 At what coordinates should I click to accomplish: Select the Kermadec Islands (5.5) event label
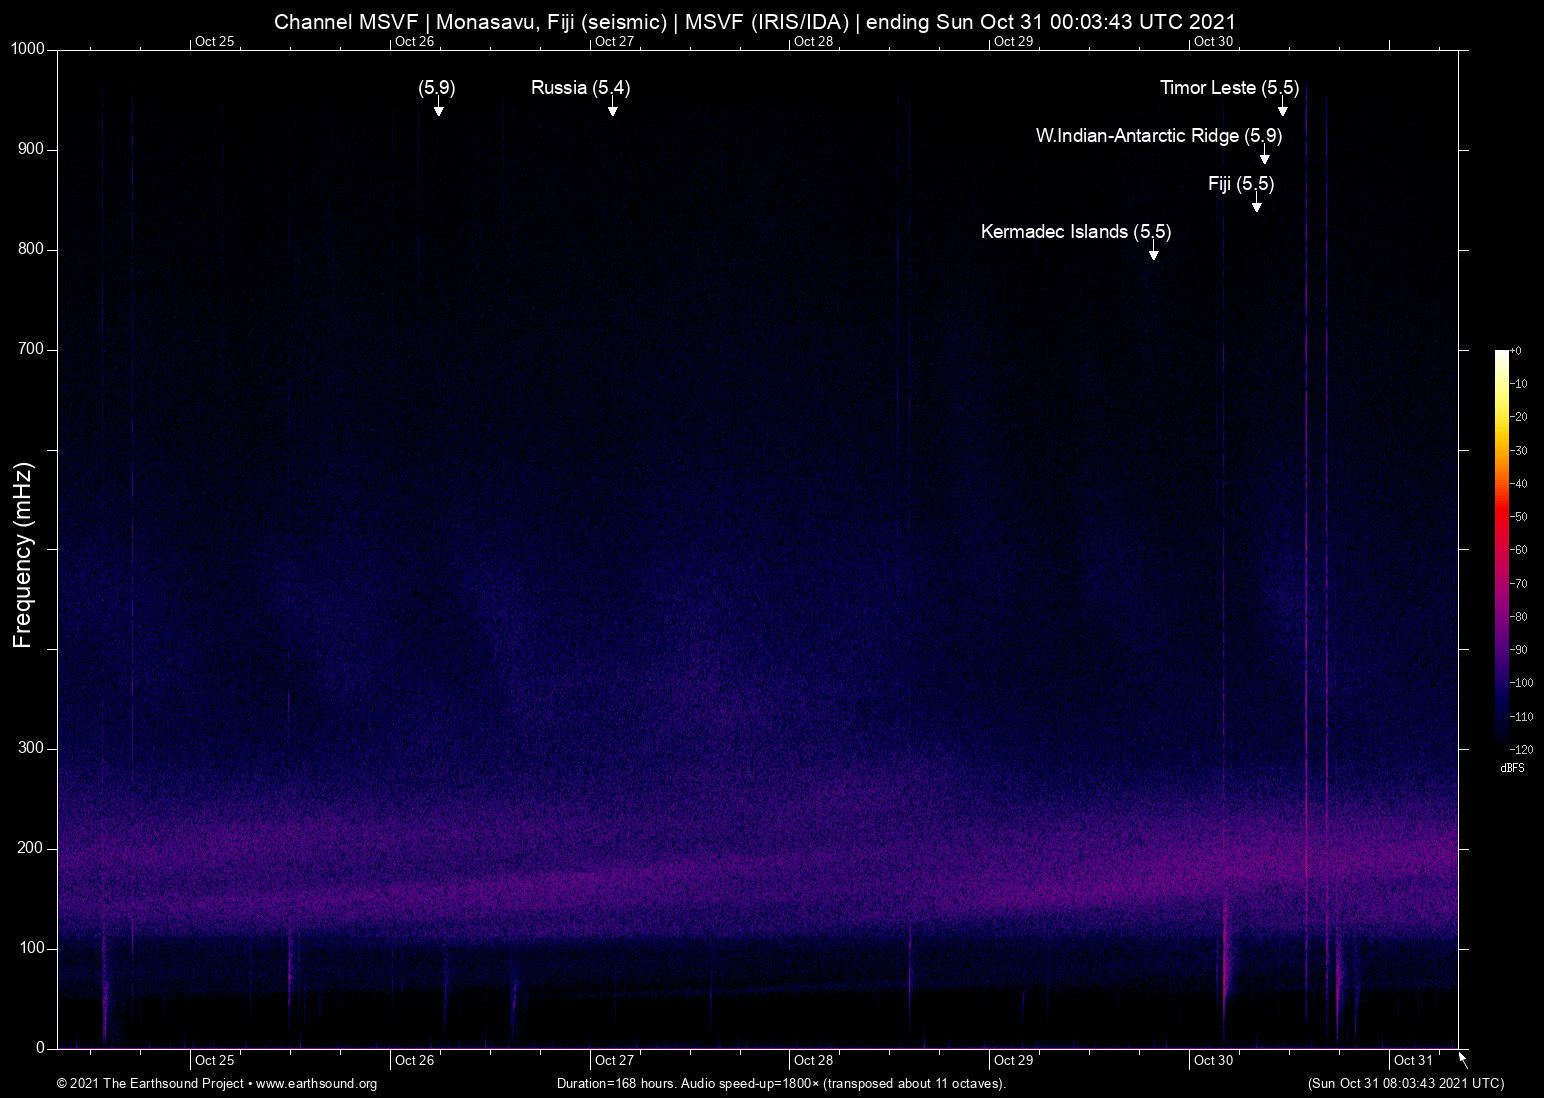pyautogui.click(x=1076, y=232)
